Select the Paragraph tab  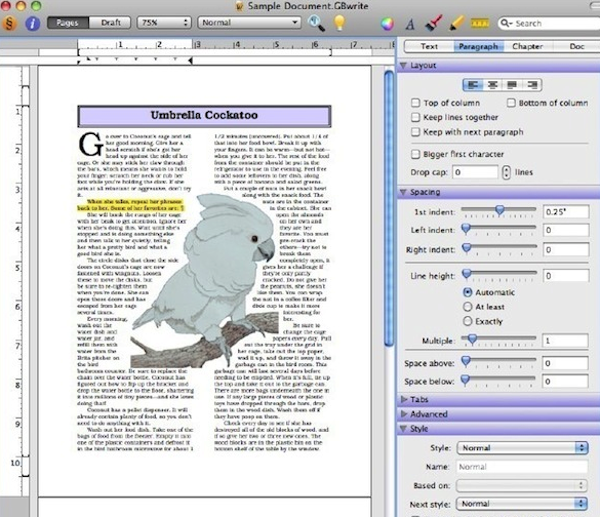tap(478, 46)
